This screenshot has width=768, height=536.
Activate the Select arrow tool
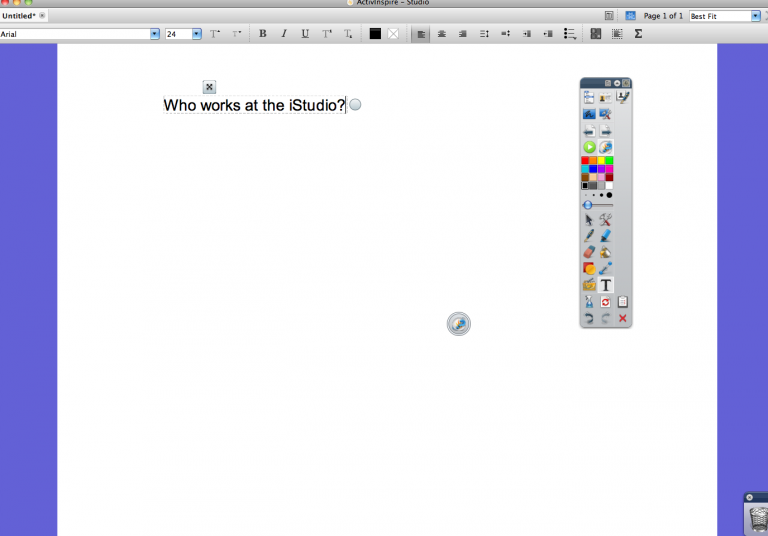pos(589,220)
